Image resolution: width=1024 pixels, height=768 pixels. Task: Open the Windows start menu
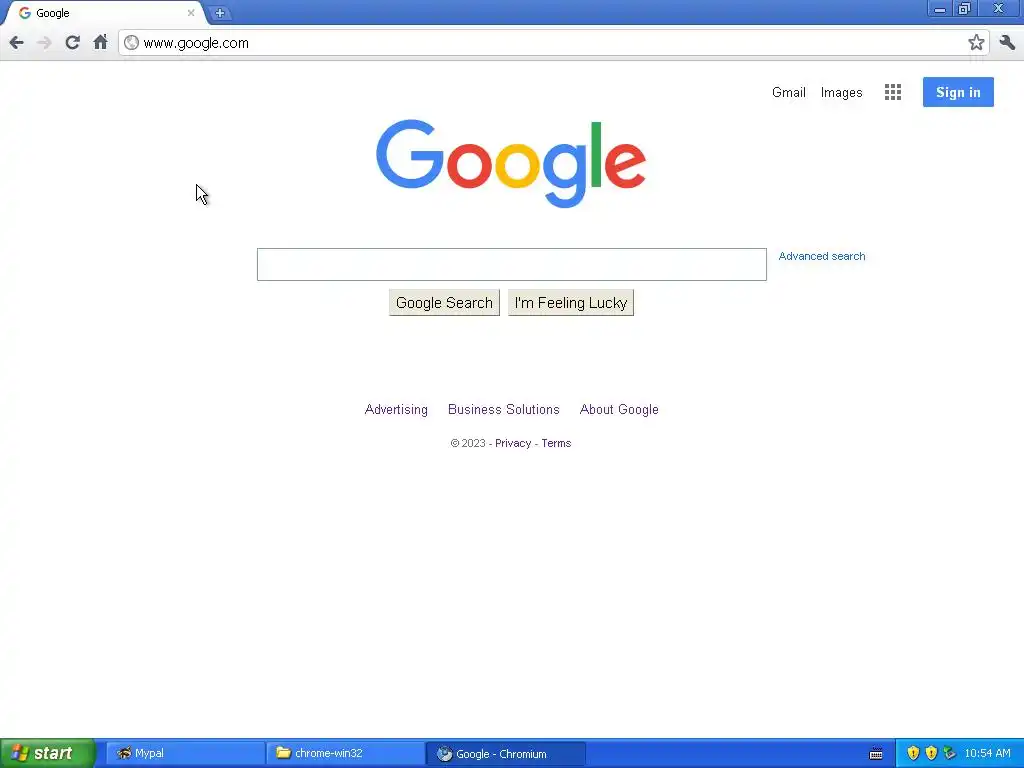(48, 754)
